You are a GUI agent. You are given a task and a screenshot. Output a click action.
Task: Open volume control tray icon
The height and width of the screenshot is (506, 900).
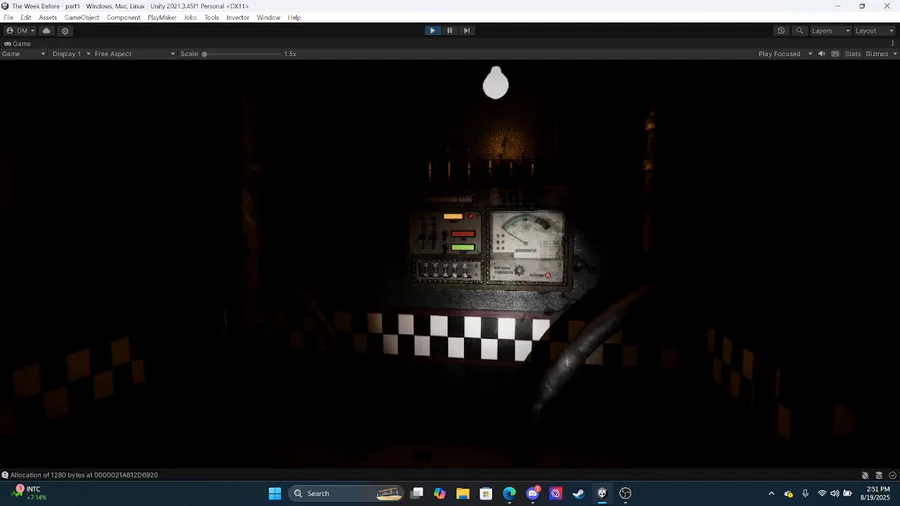pyautogui.click(x=835, y=493)
